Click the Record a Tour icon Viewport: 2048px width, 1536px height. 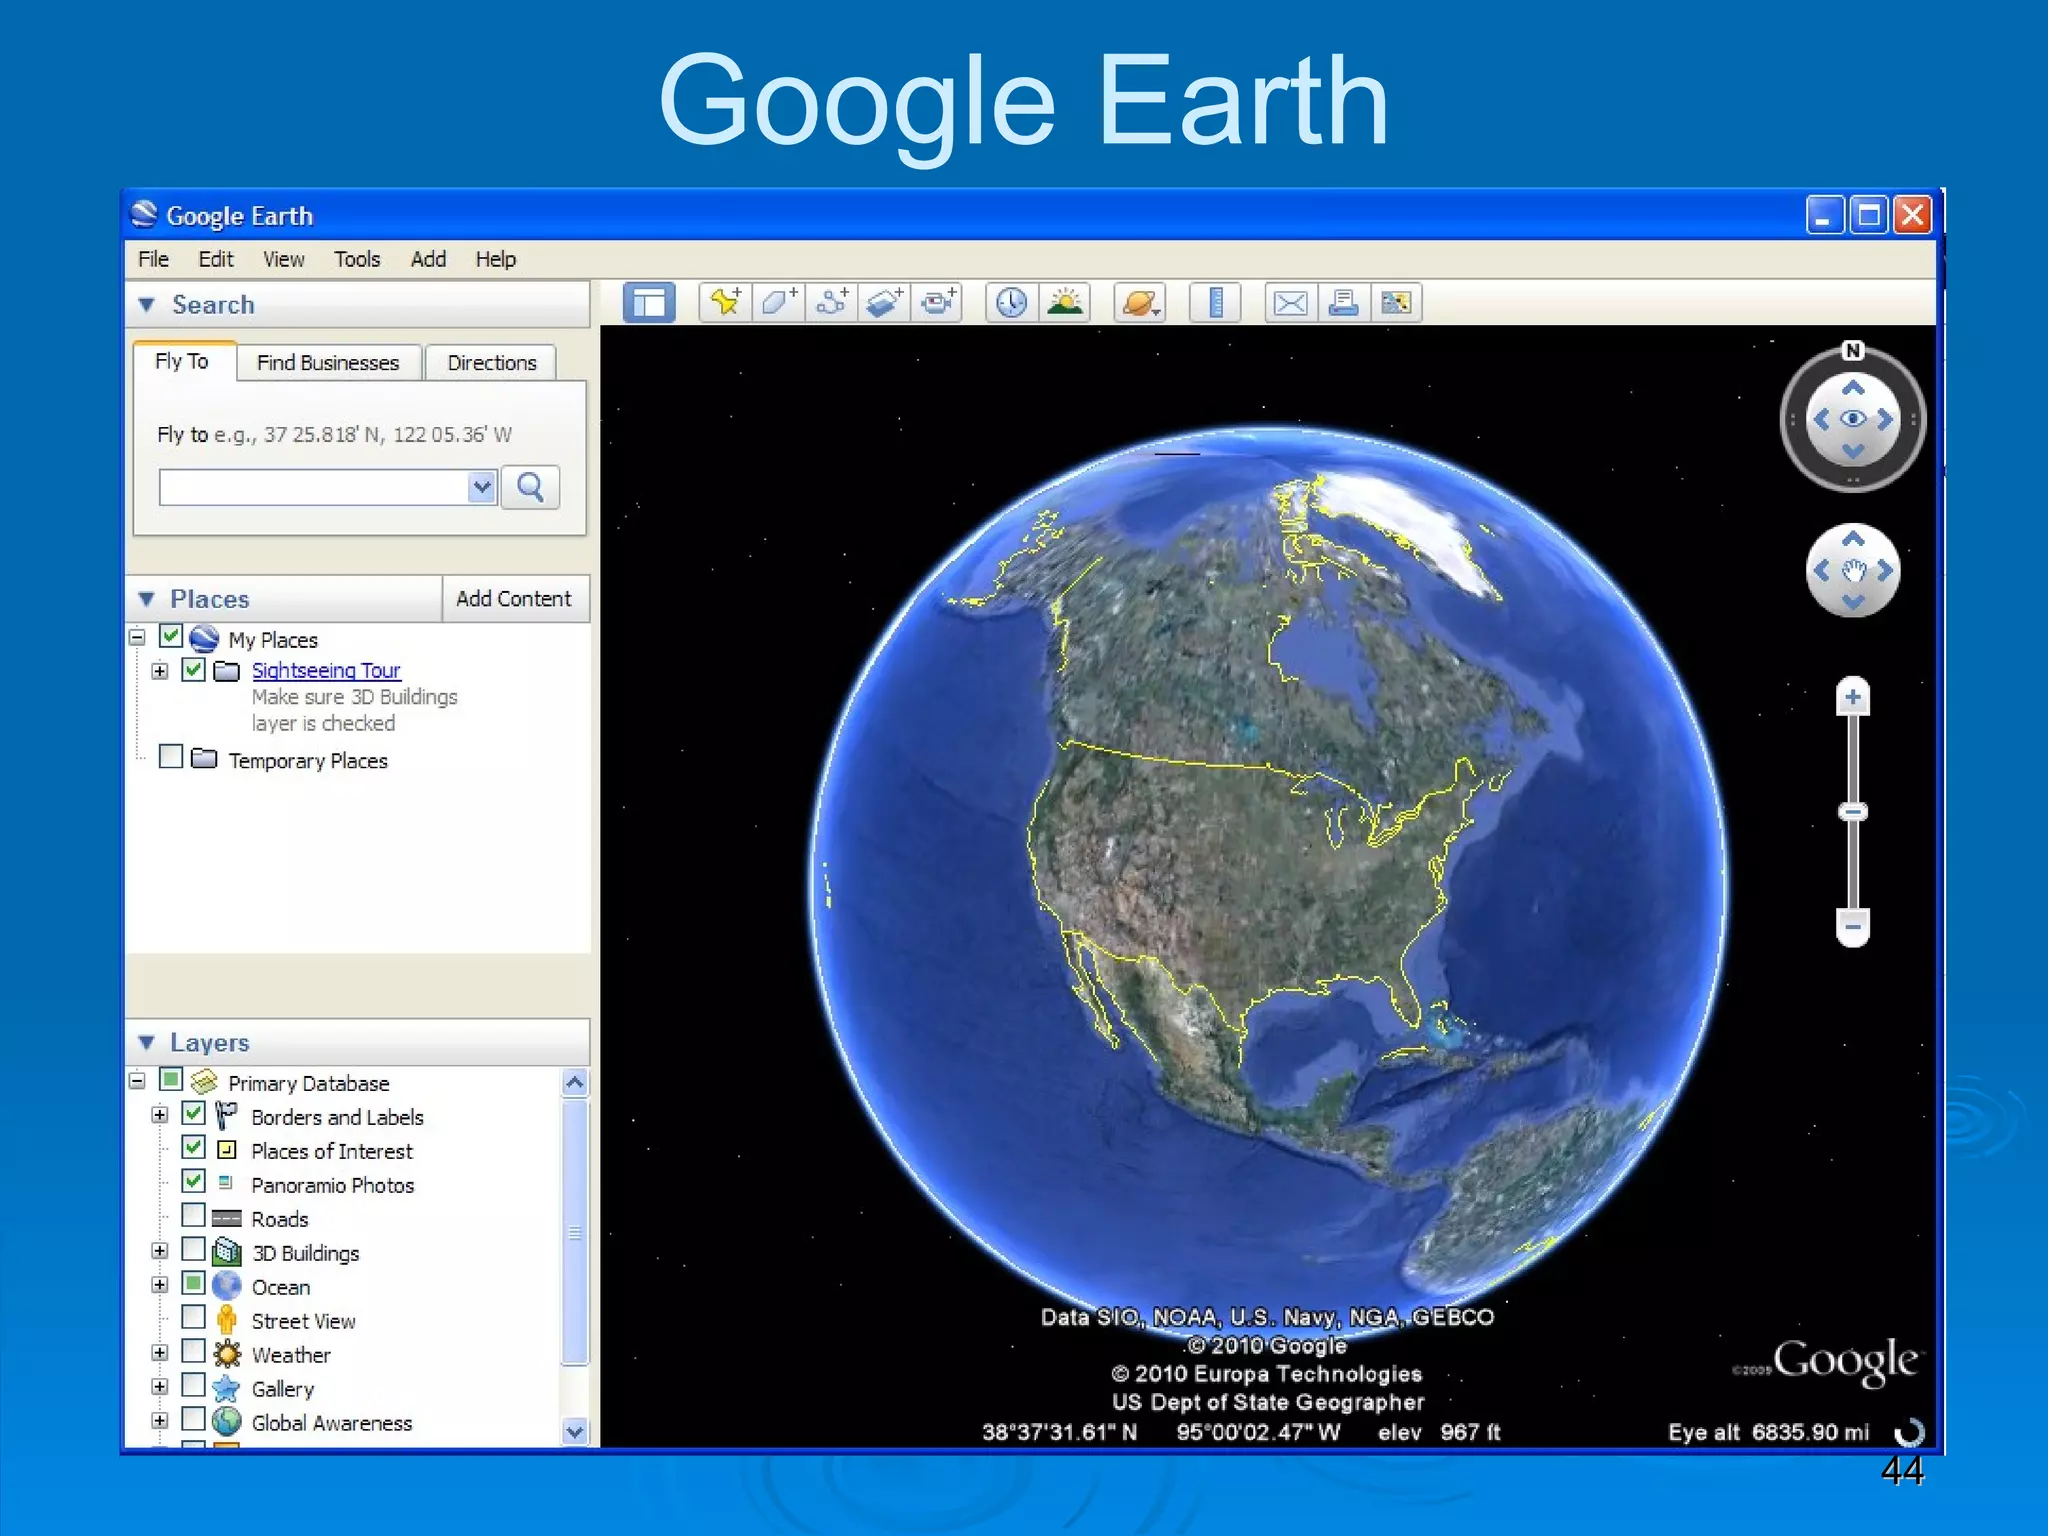(x=937, y=302)
